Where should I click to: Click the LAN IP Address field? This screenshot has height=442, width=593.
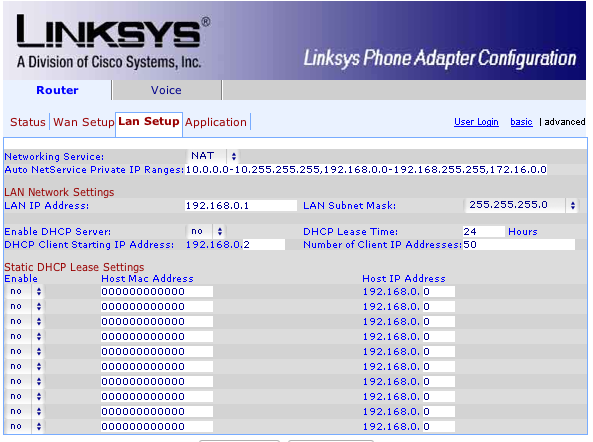[x=241, y=206]
